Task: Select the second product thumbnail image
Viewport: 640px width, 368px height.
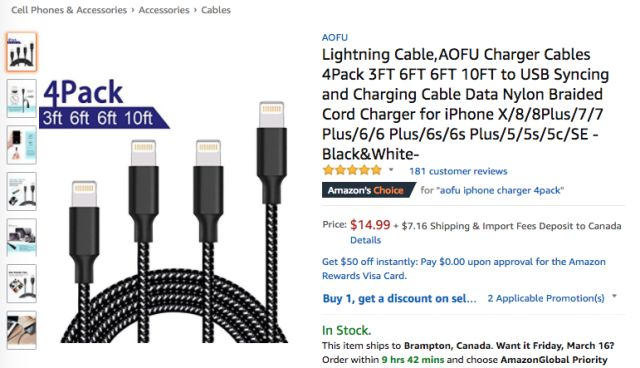Action: tap(22, 99)
